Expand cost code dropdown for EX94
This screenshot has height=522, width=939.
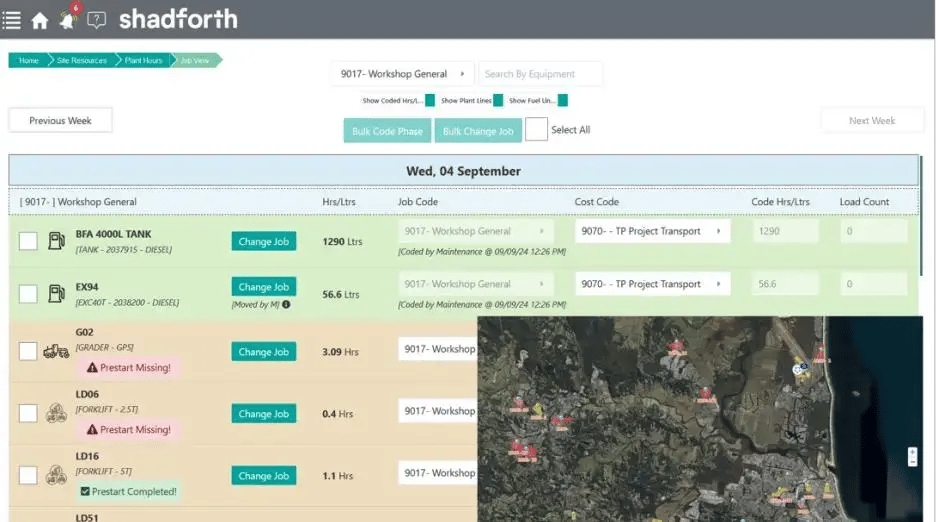click(652, 284)
